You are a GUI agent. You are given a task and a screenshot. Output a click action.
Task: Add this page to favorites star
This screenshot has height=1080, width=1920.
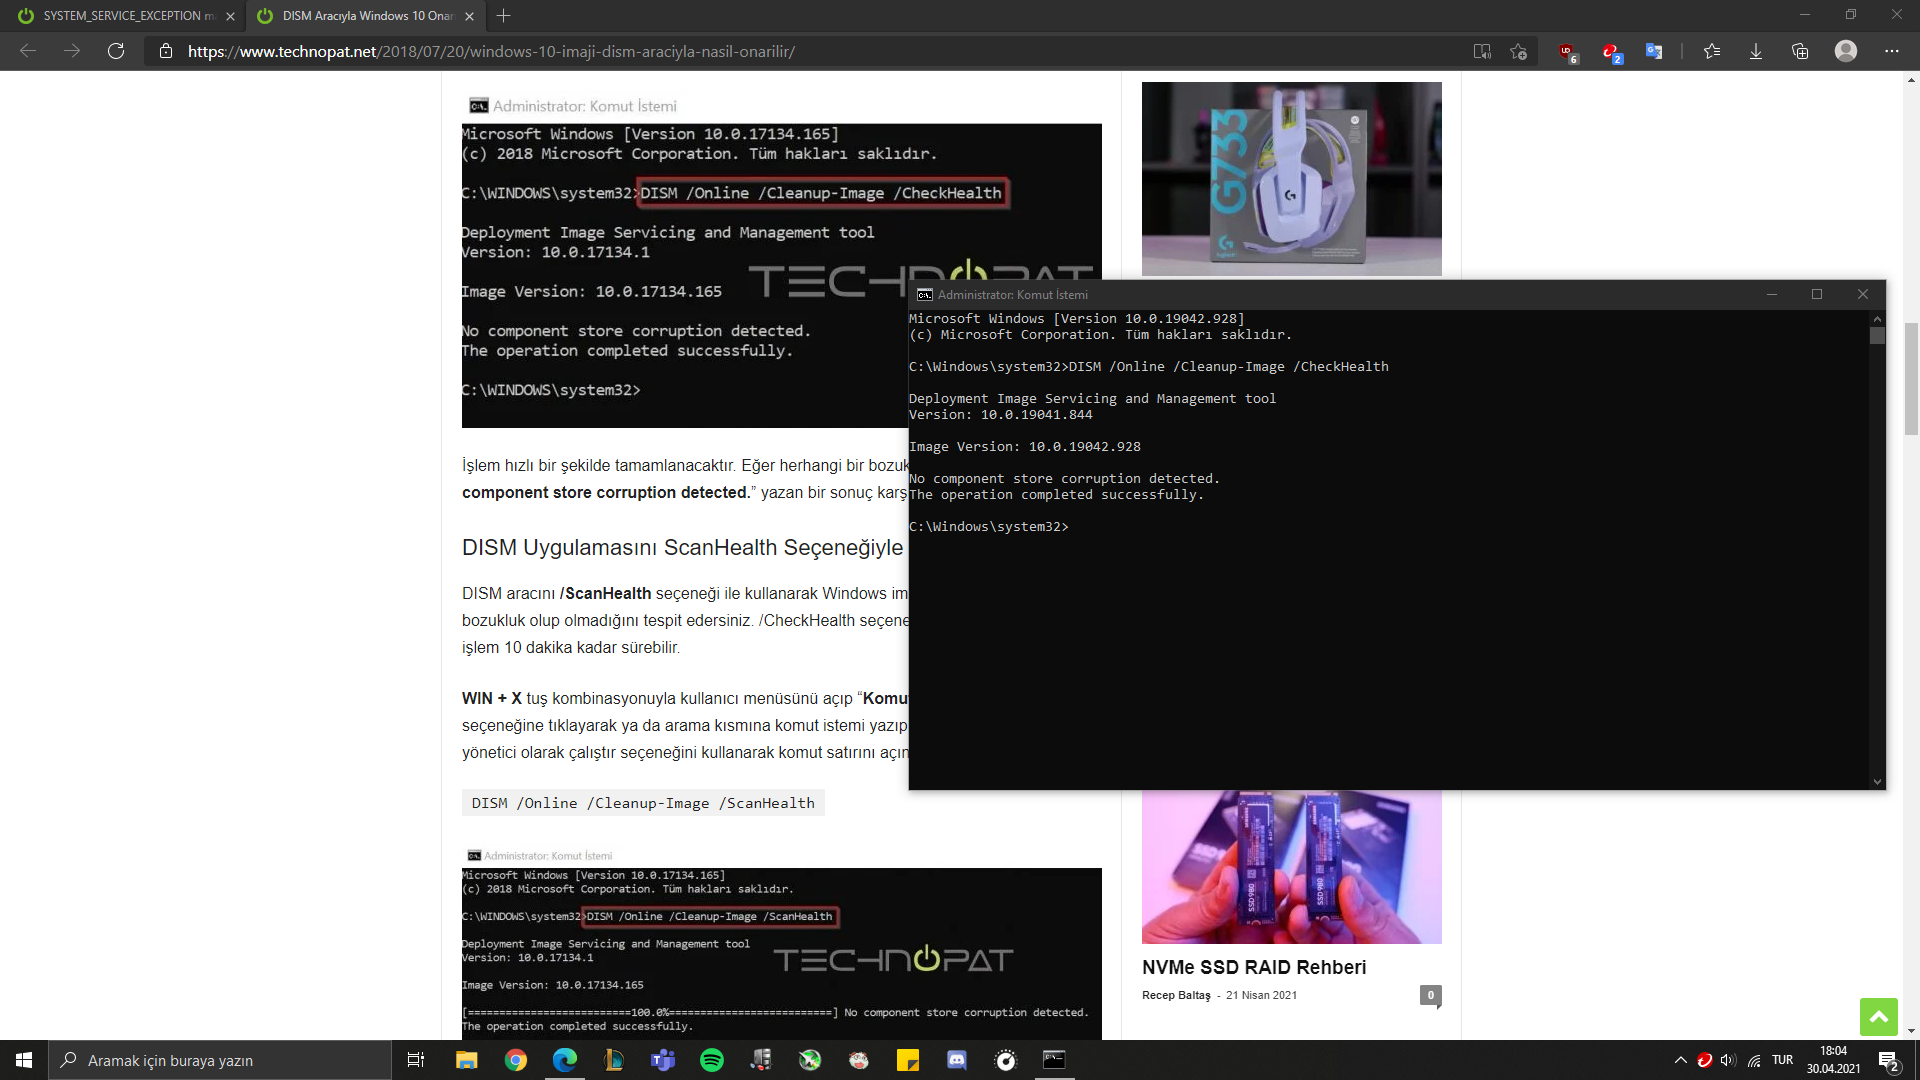(x=1519, y=52)
